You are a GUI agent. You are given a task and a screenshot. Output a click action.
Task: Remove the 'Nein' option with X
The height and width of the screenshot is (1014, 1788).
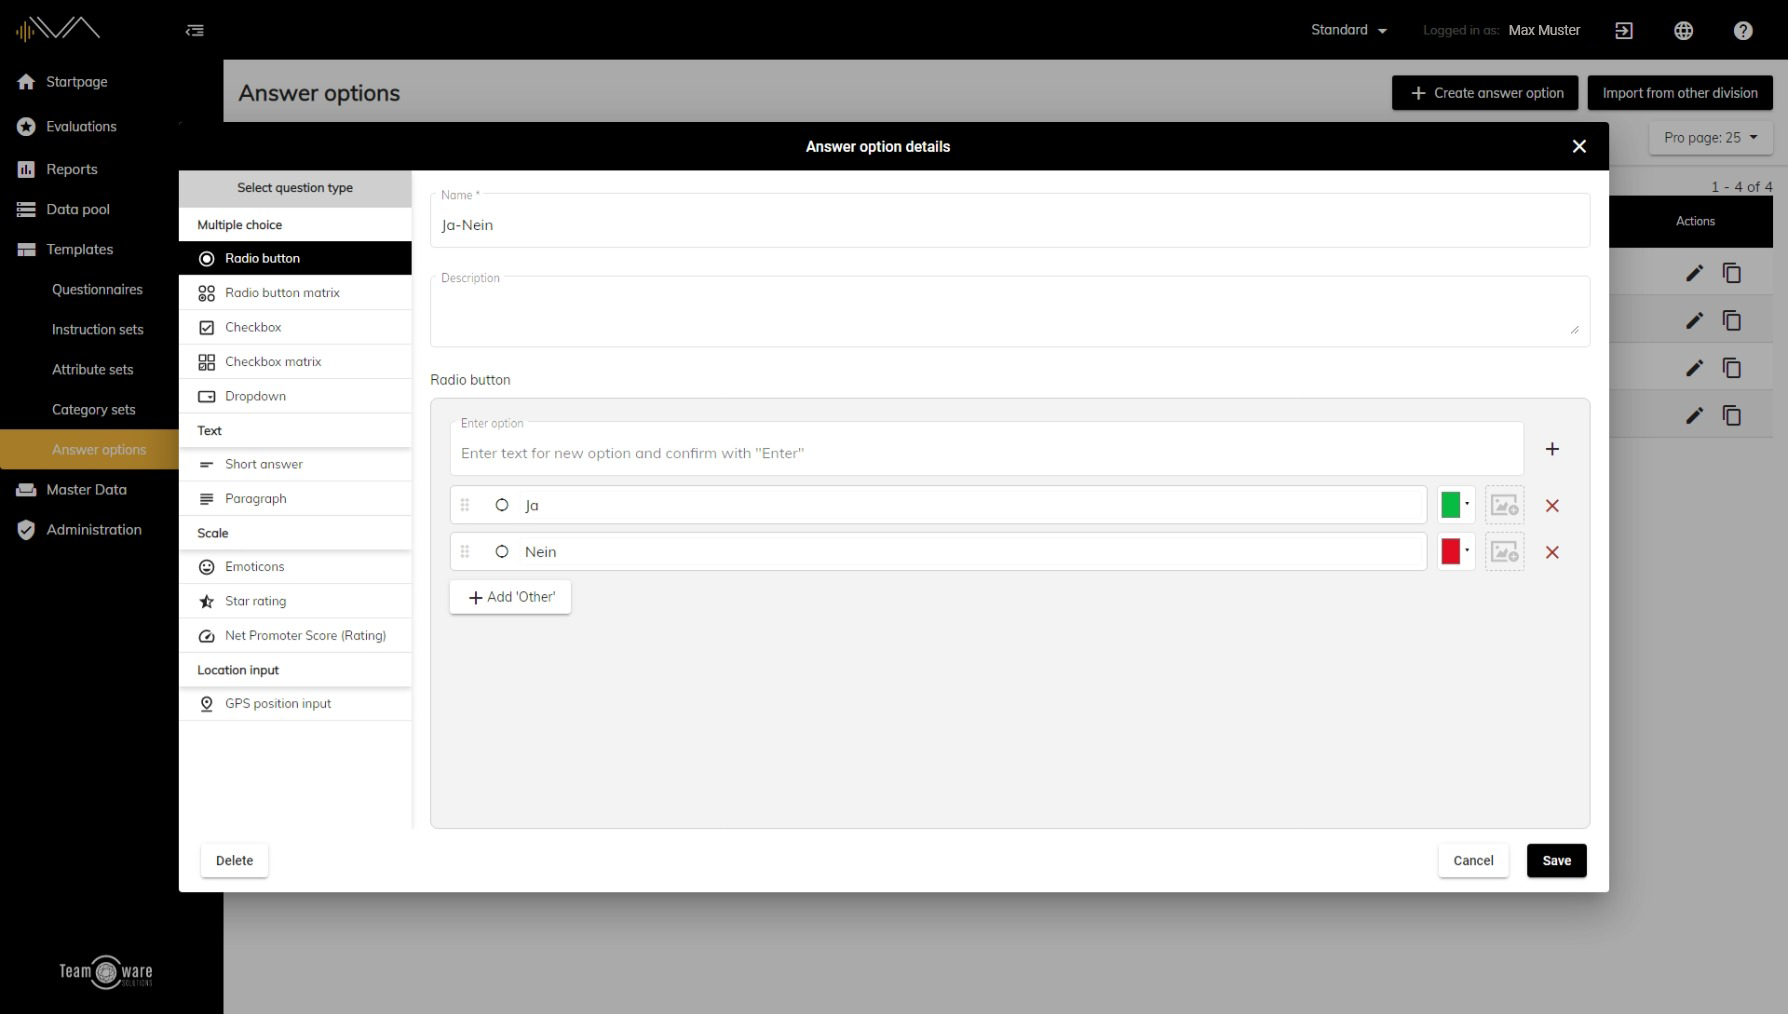(x=1552, y=552)
